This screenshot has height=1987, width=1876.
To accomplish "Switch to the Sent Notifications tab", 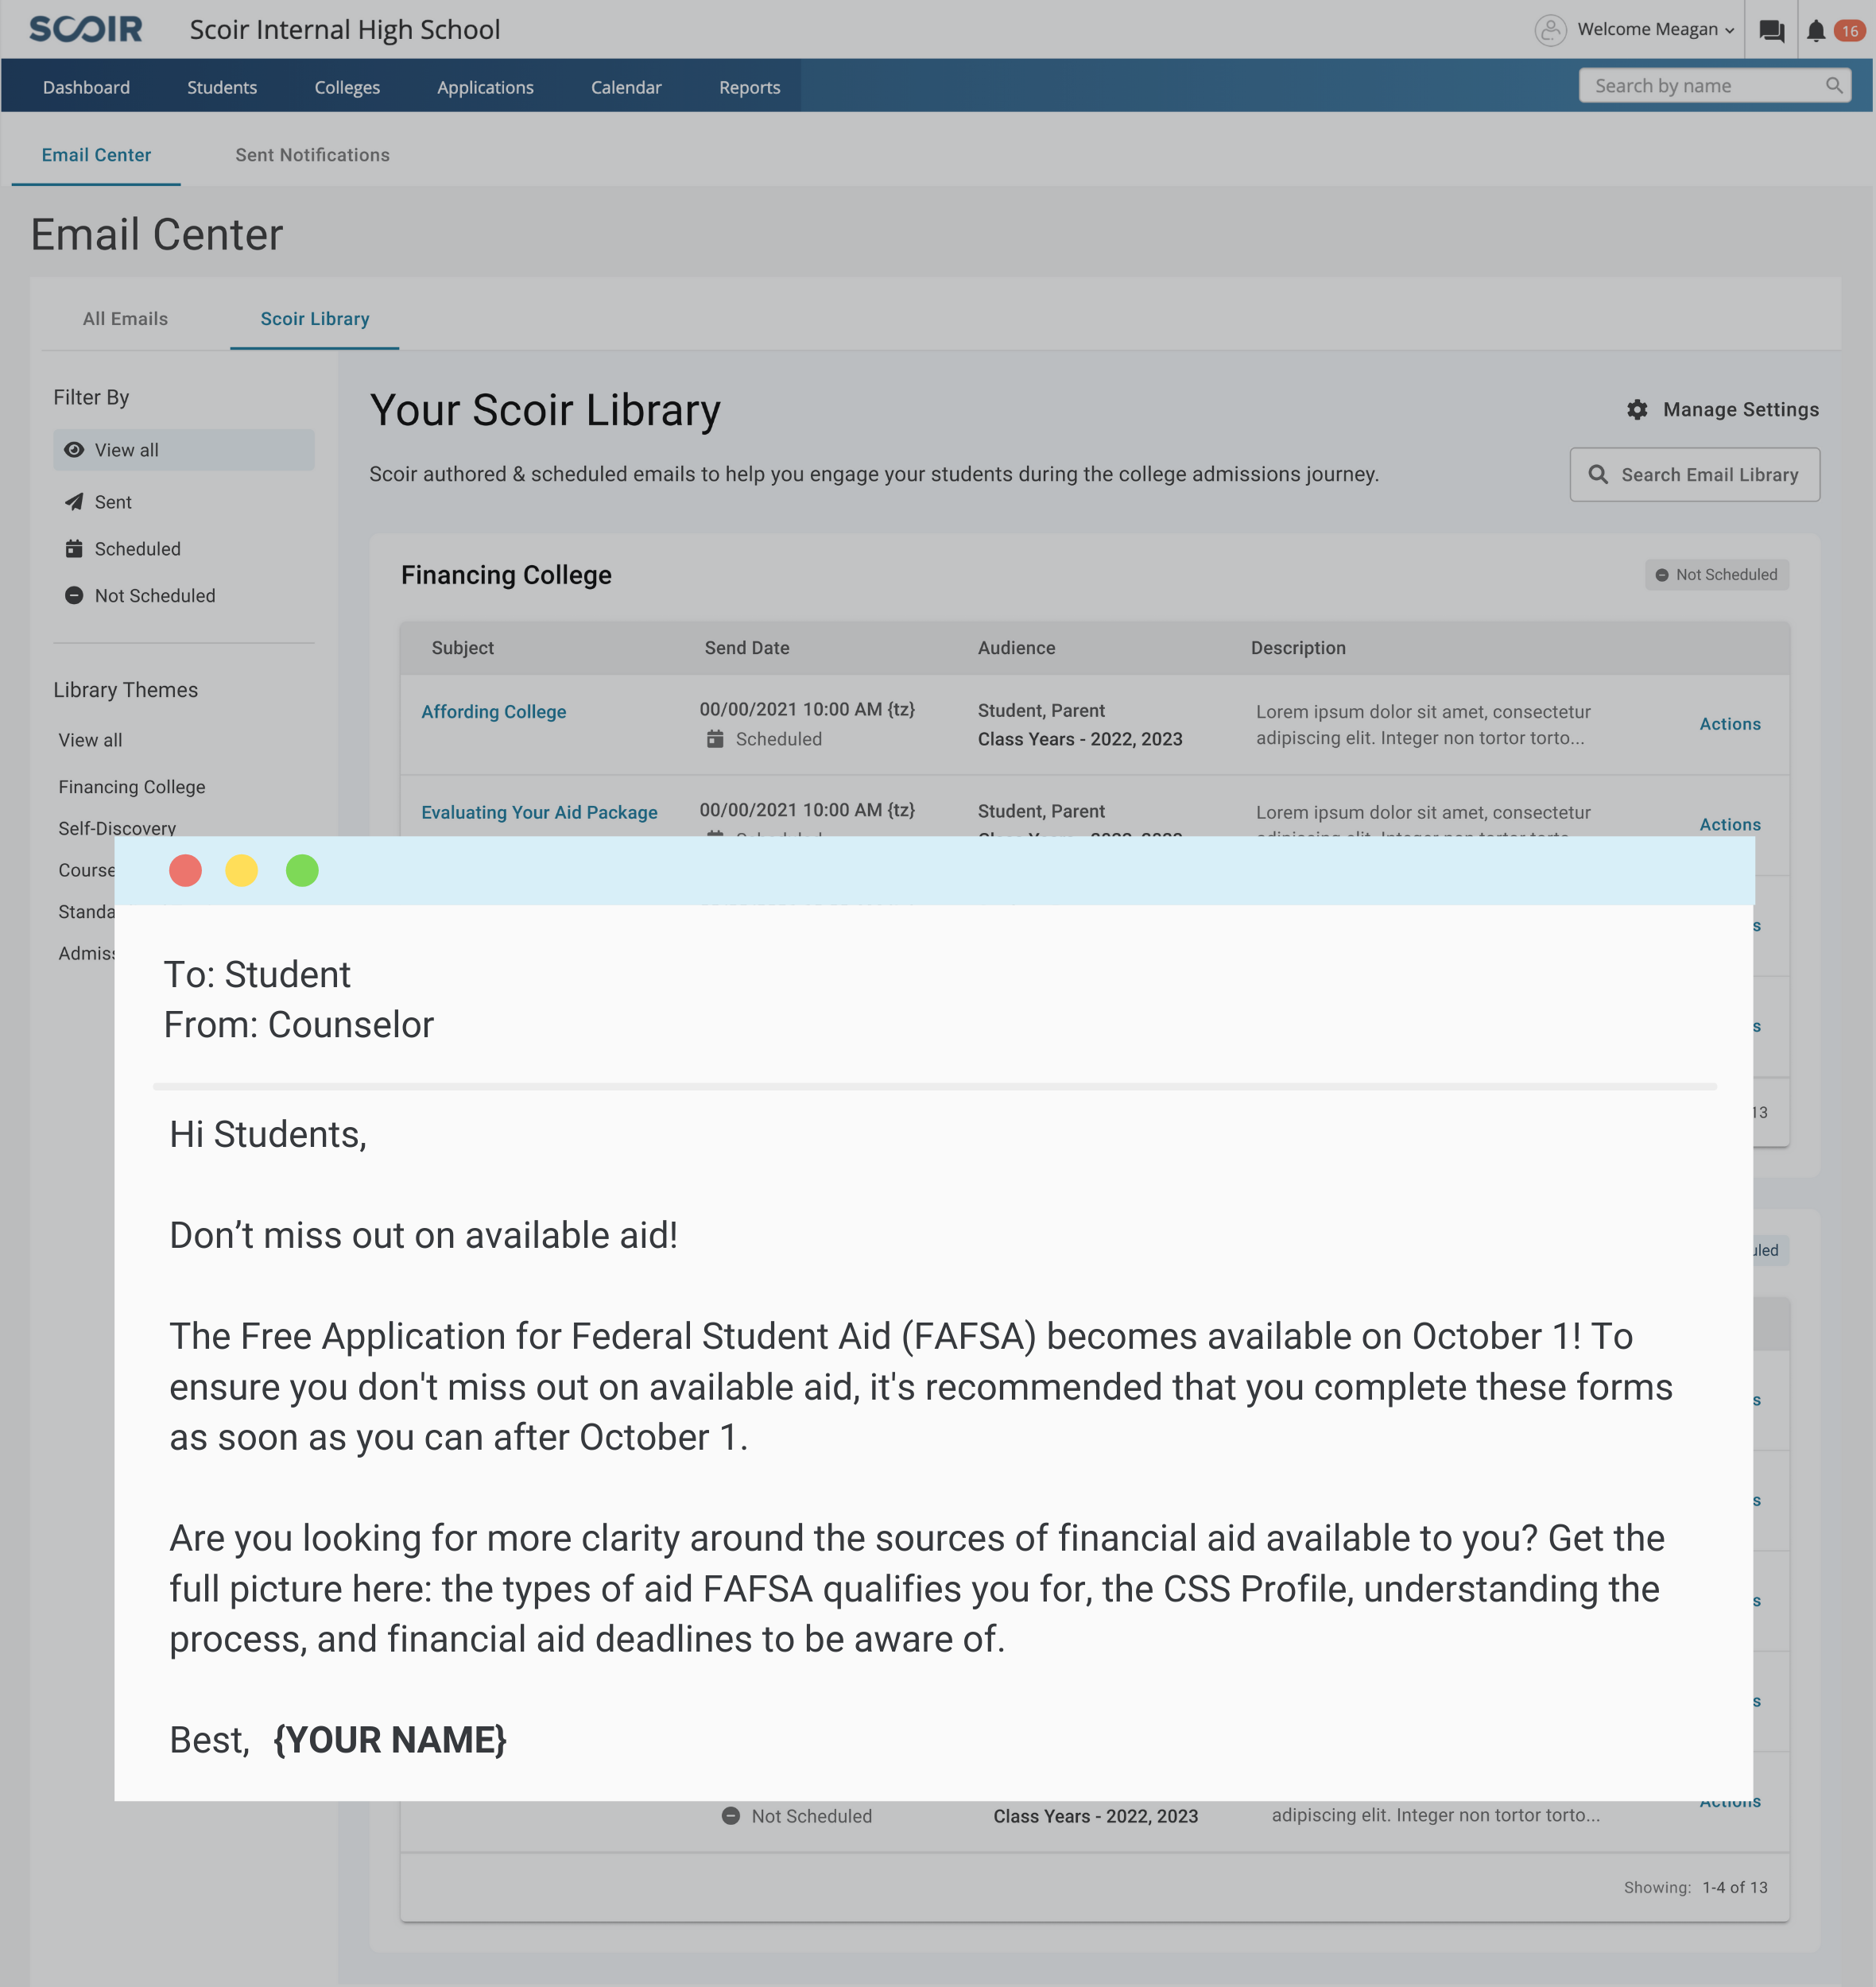I will coord(312,155).
